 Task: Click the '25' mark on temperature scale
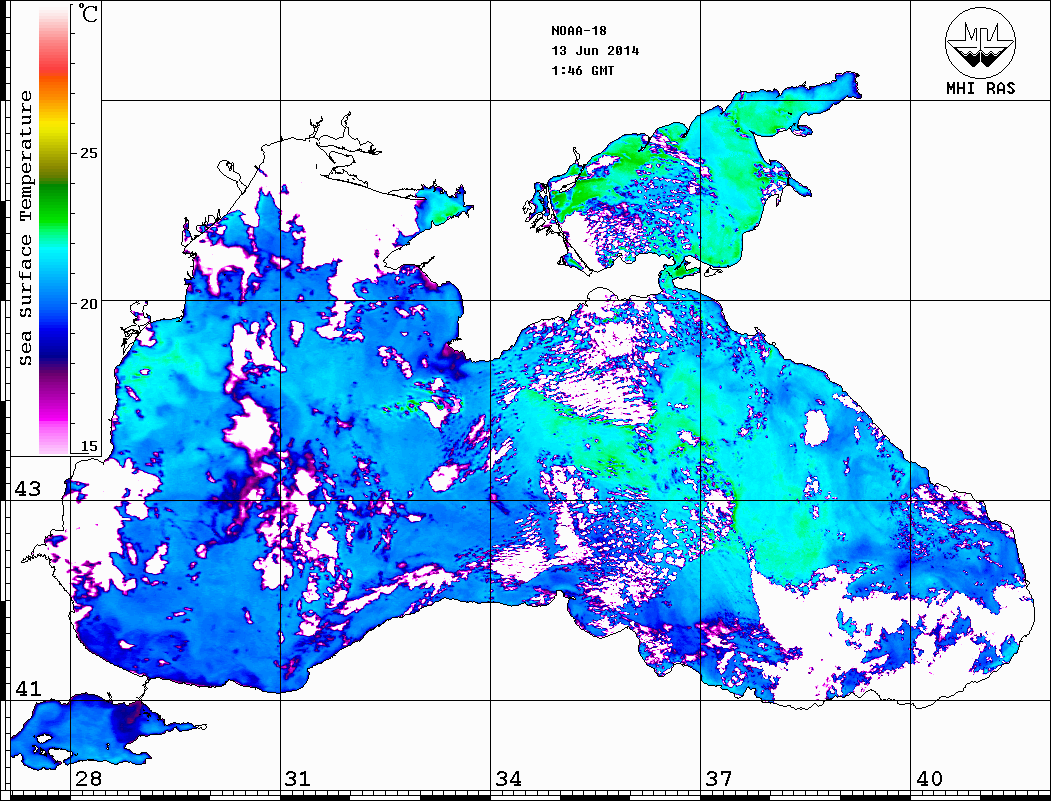tap(88, 153)
